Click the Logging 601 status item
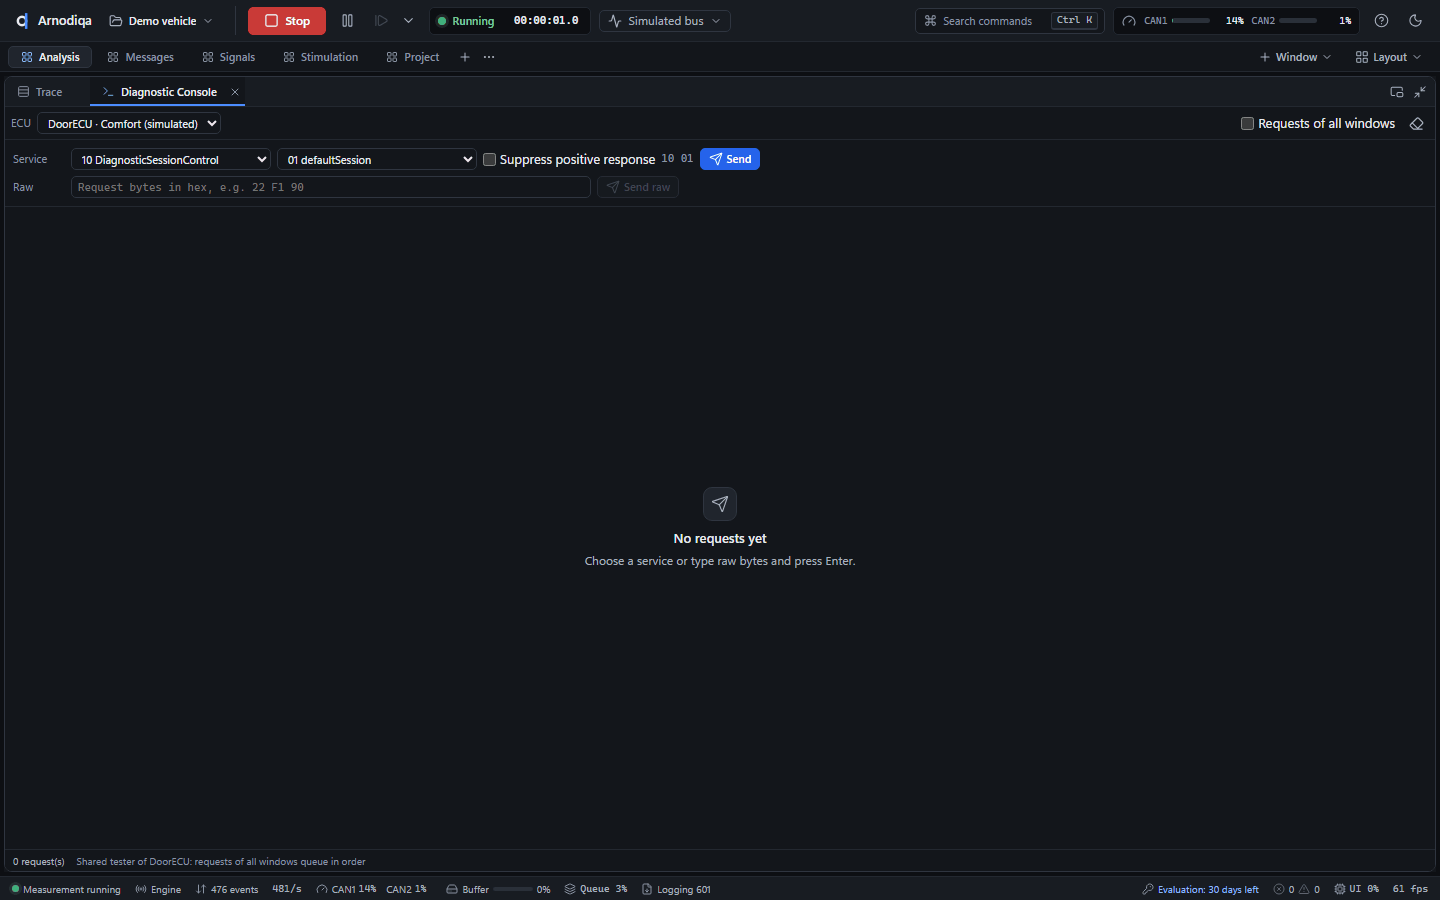 (x=676, y=889)
